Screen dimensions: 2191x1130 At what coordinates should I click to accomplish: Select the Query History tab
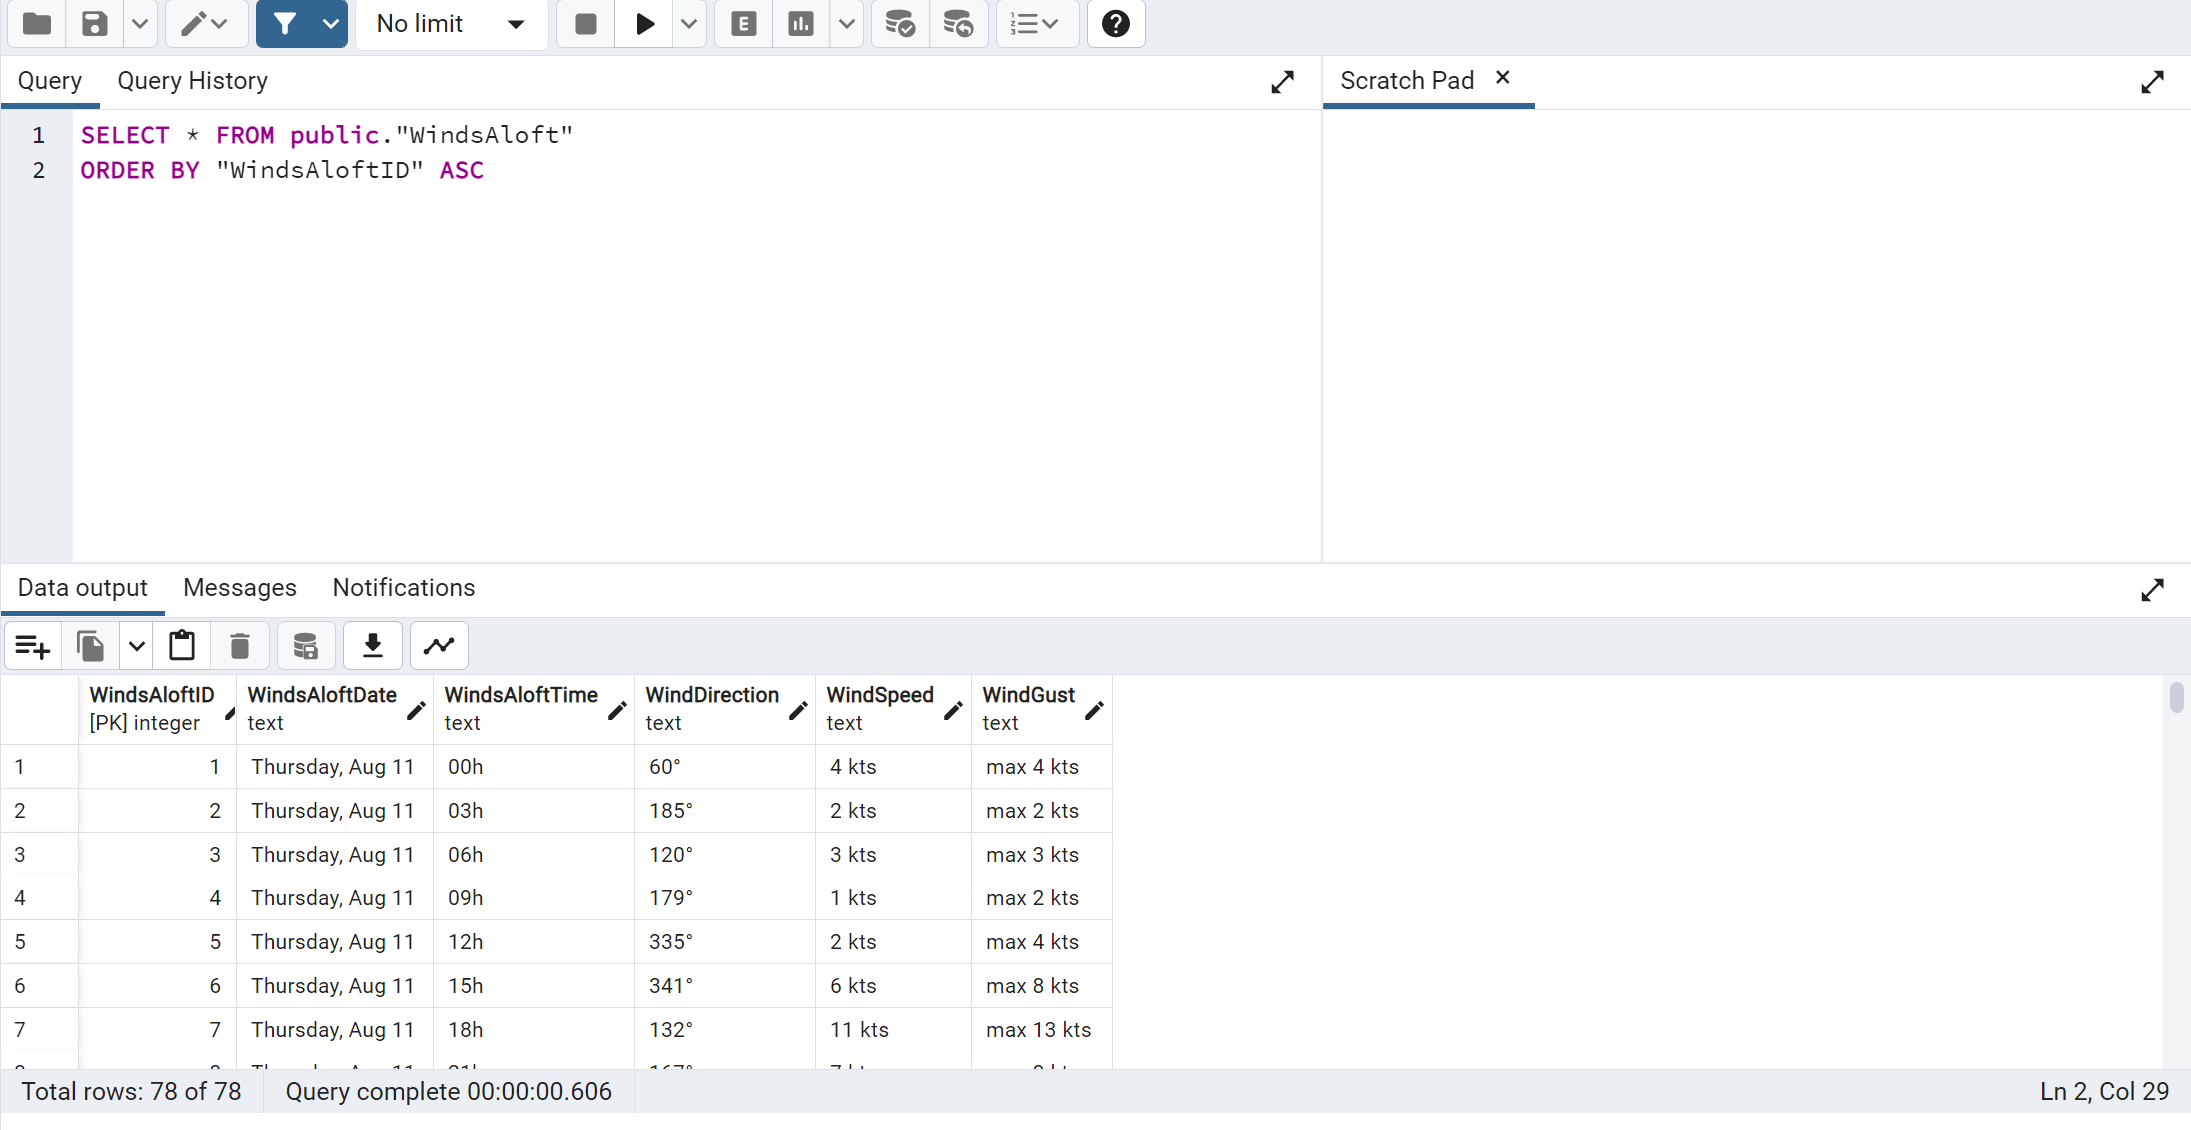point(193,79)
